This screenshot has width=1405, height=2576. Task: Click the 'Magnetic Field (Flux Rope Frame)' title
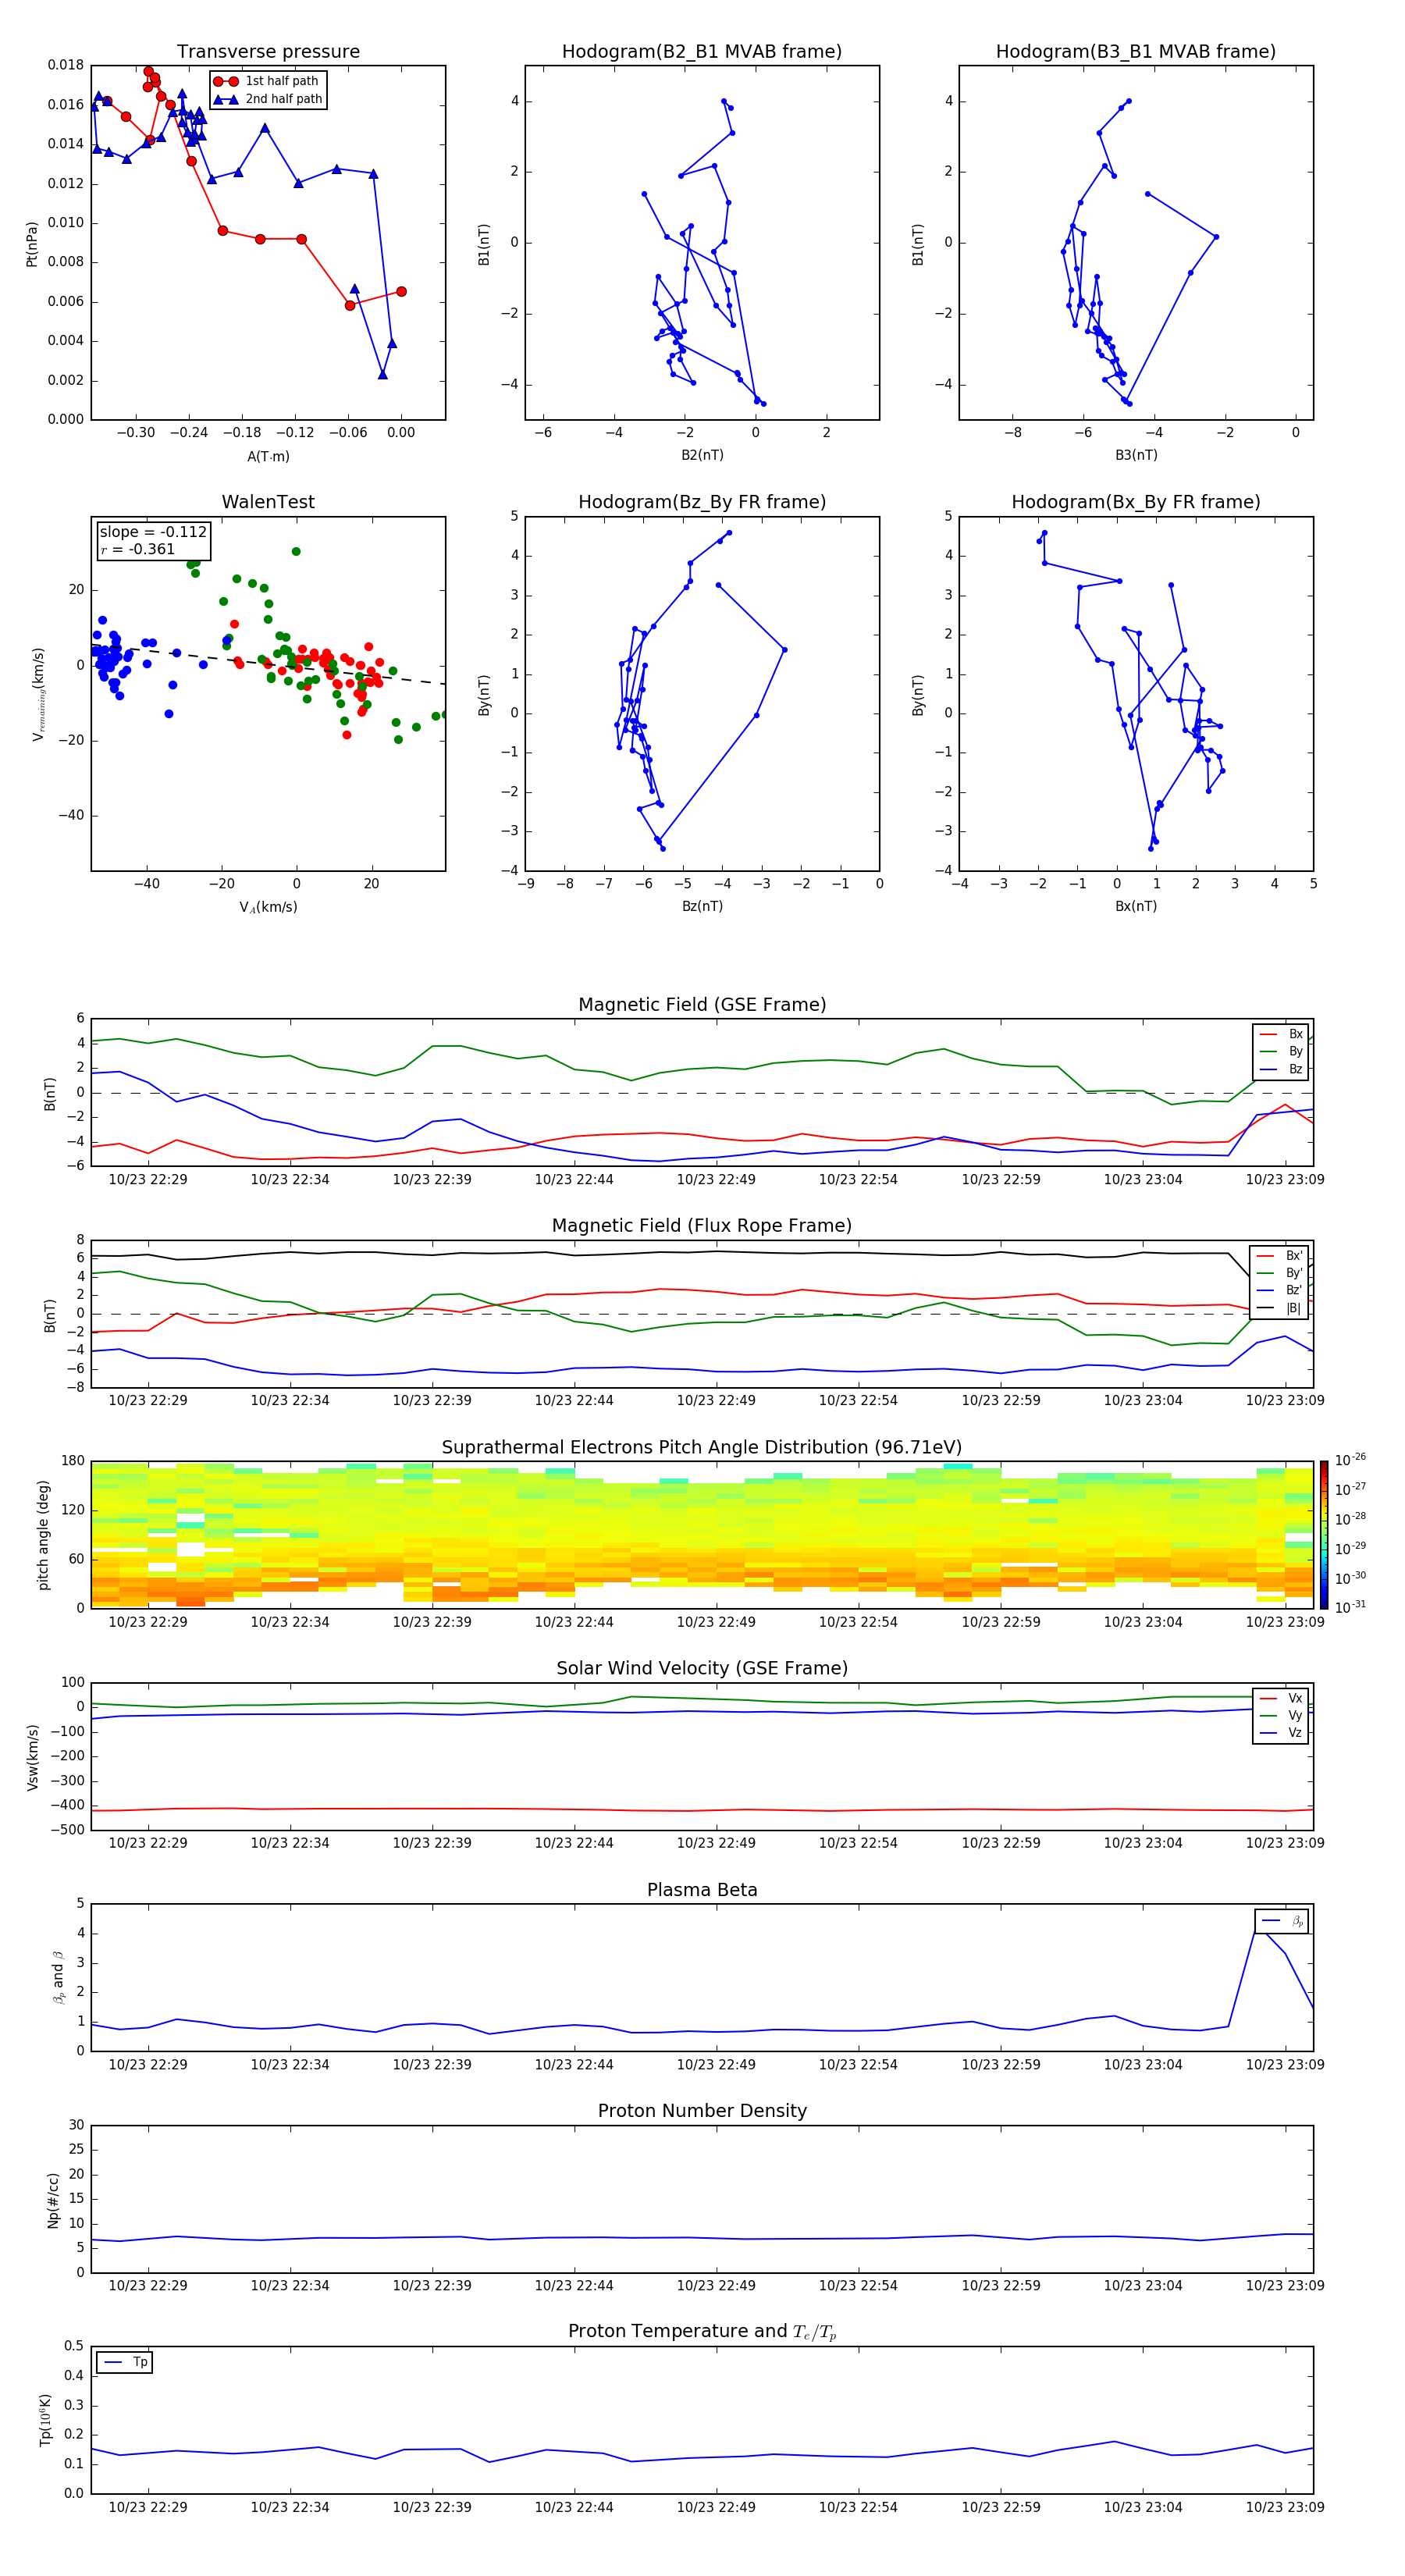(x=702, y=1226)
